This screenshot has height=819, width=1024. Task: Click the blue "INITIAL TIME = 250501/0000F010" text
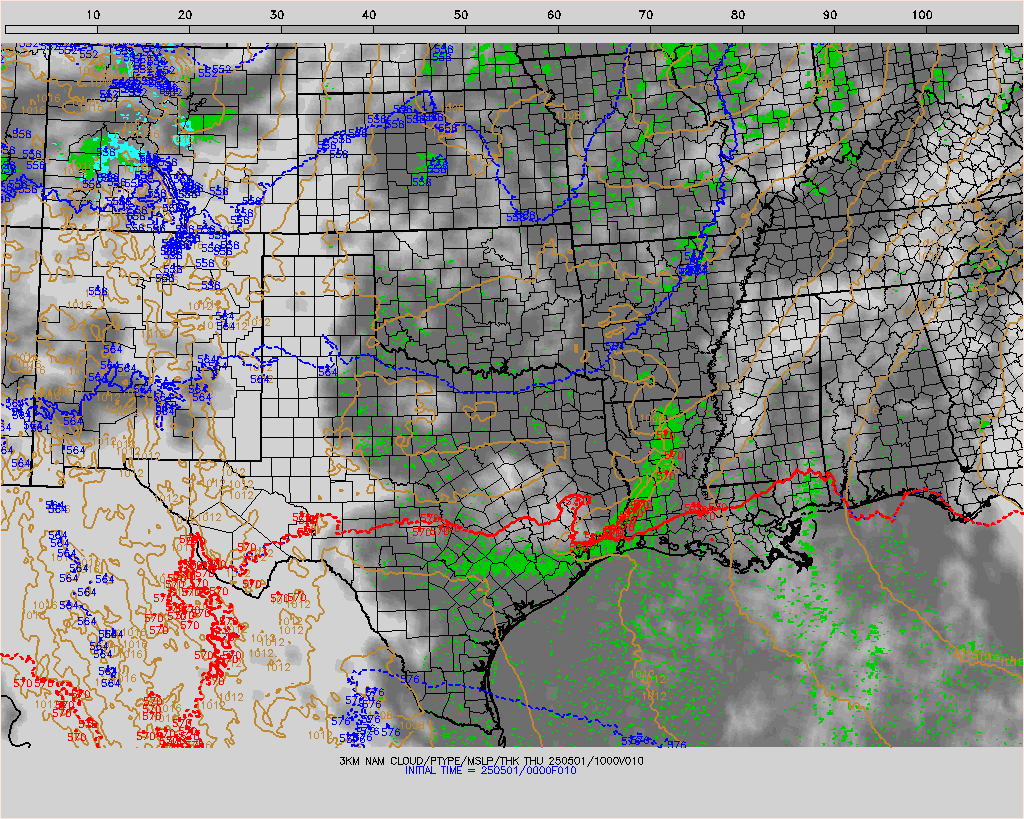pyautogui.click(x=490, y=770)
